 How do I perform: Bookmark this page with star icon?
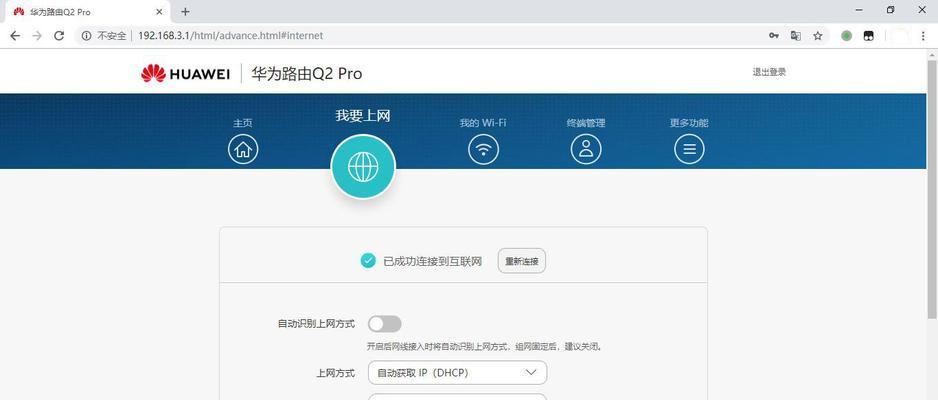pyautogui.click(x=818, y=36)
